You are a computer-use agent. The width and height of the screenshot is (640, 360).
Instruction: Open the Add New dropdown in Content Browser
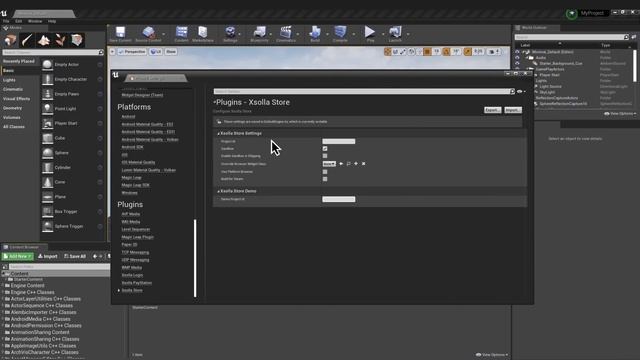[x=18, y=256]
